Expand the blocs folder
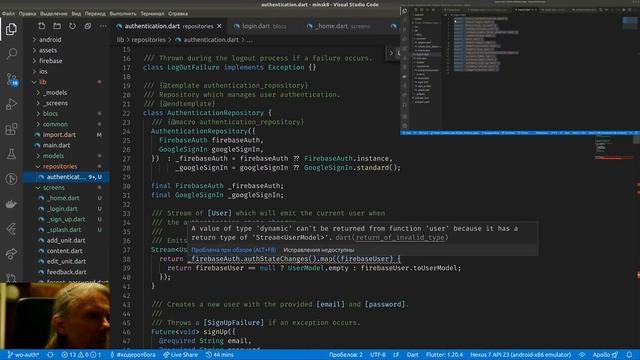The image size is (640, 360). 50,113
